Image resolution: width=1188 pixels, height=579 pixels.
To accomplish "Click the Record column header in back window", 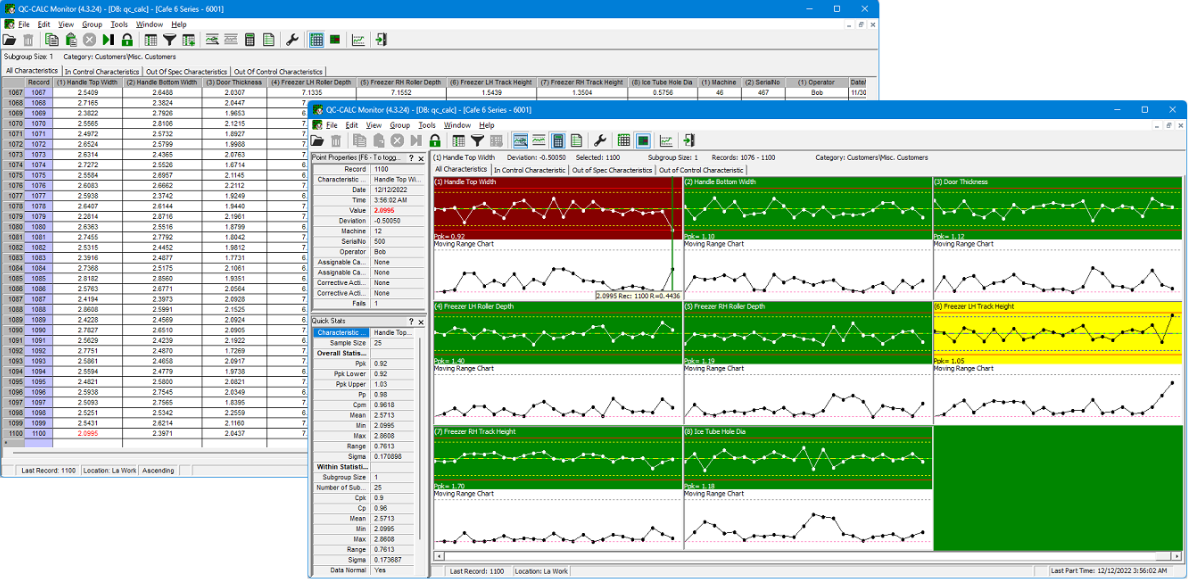I will (x=39, y=82).
